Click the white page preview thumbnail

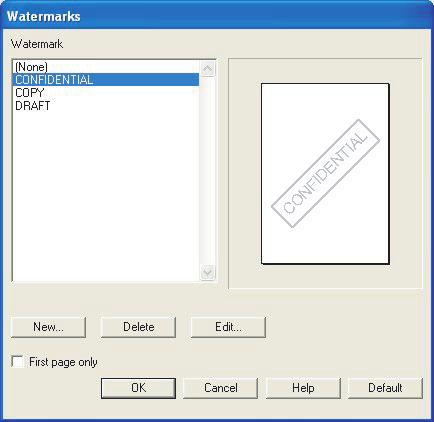(x=325, y=174)
